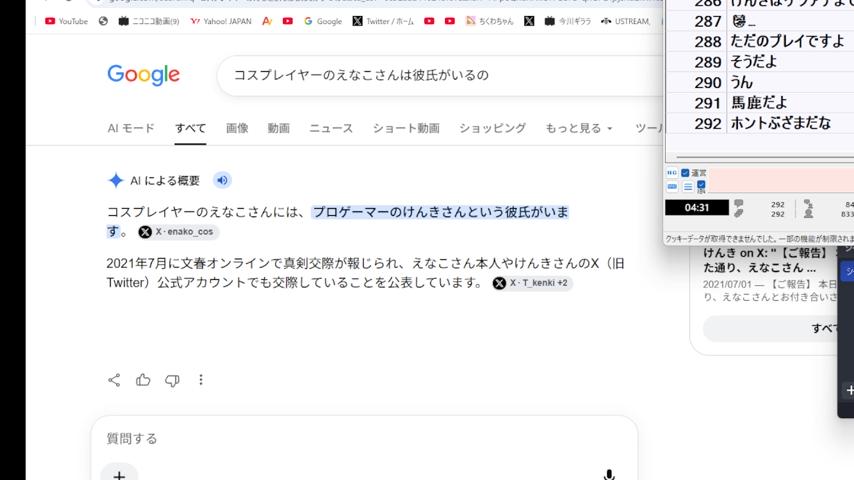
Task: Switch to the AI モード tab
Action: pyautogui.click(x=131, y=128)
